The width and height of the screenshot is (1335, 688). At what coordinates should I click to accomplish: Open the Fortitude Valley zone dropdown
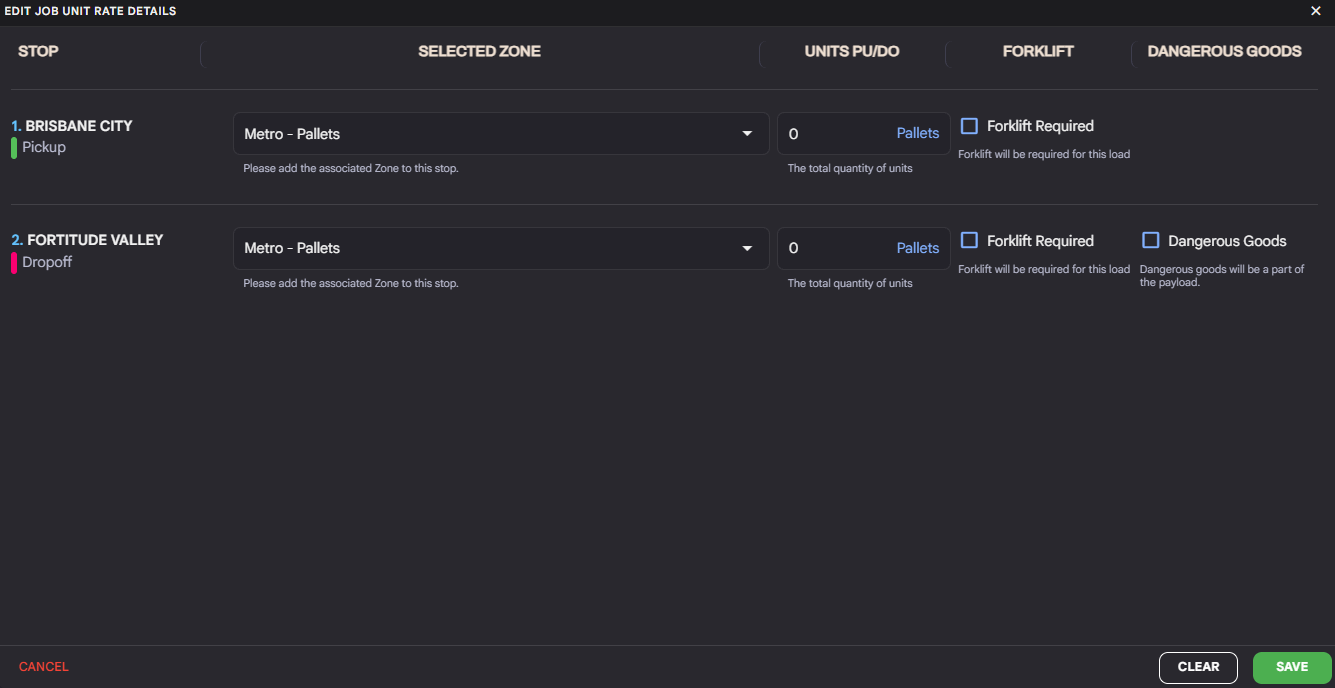501,248
